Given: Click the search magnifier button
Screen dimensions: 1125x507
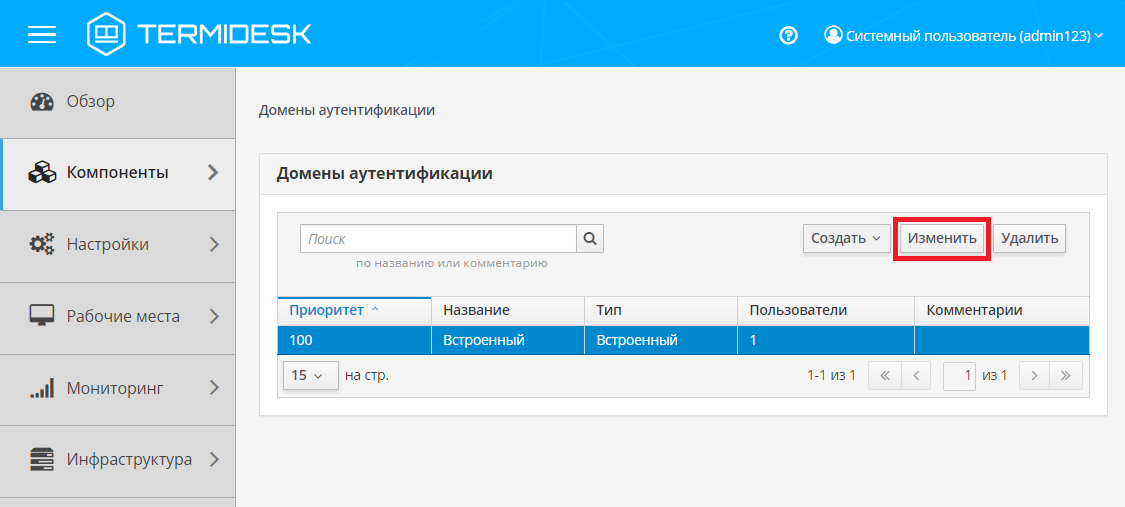Looking at the screenshot, I should click(x=590, y=239).
